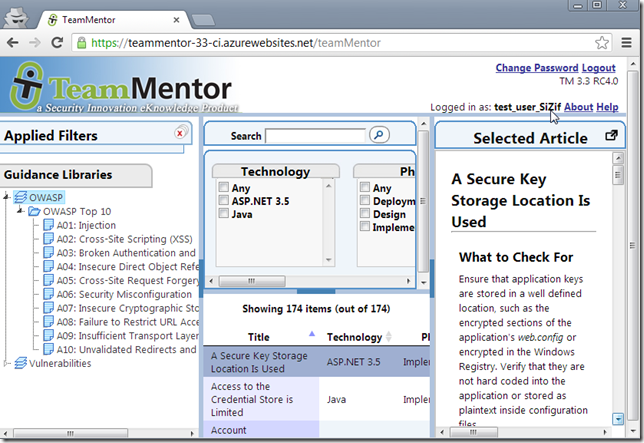
Task: Click the Vulnerabilities library icon
Action: point(21,363)
